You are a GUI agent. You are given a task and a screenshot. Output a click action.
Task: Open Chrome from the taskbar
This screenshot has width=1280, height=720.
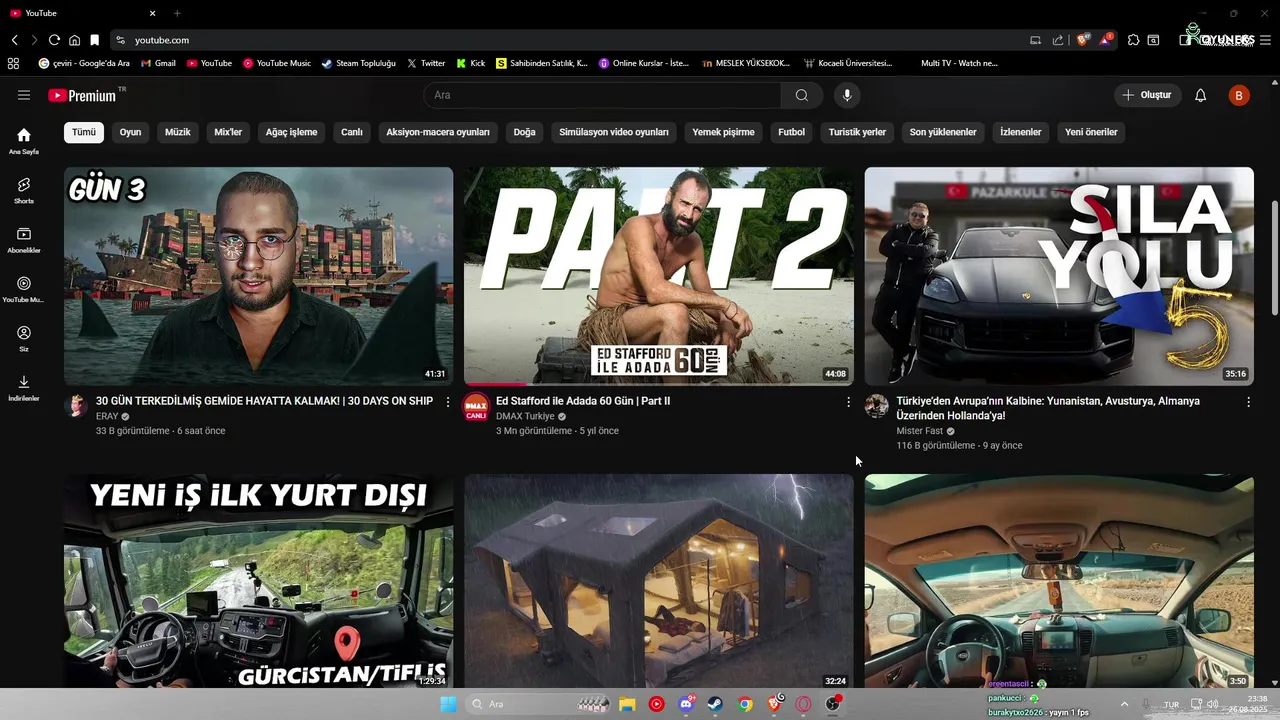pos(745,704)
